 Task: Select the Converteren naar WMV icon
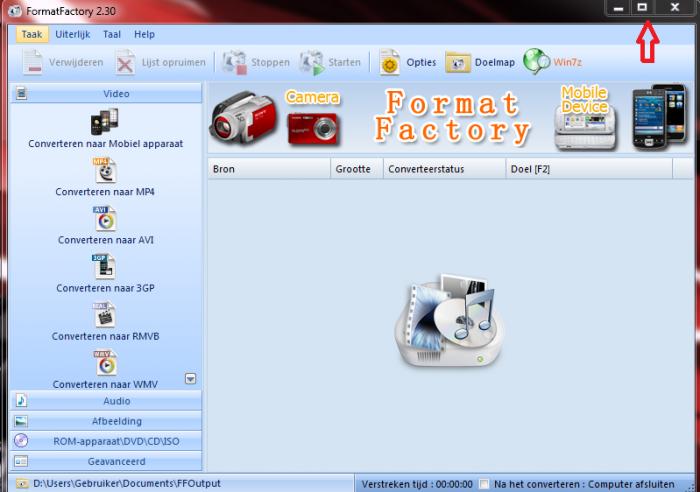(x=105, y=362)
